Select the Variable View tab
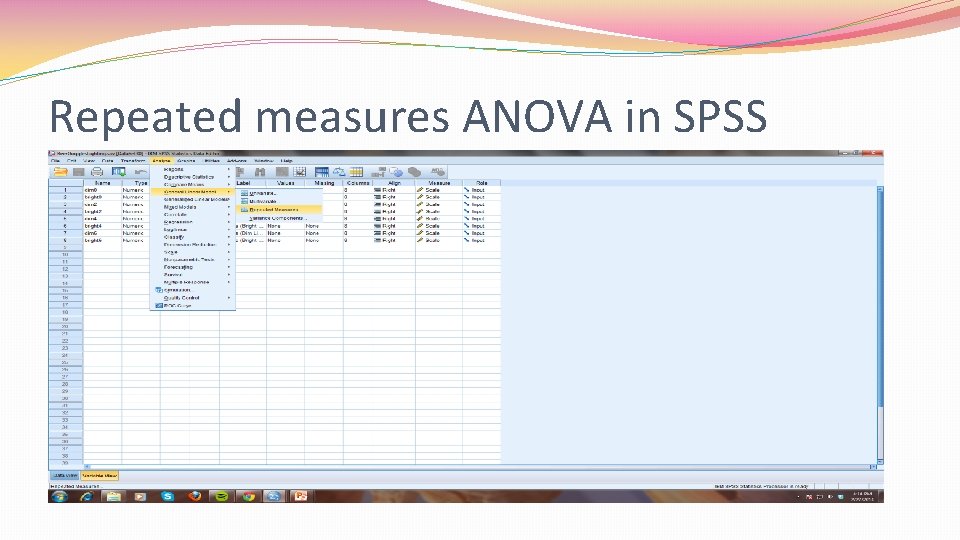The height and width of the screenshot is (540, 960). pyautogui.click(x=99, y=475)
